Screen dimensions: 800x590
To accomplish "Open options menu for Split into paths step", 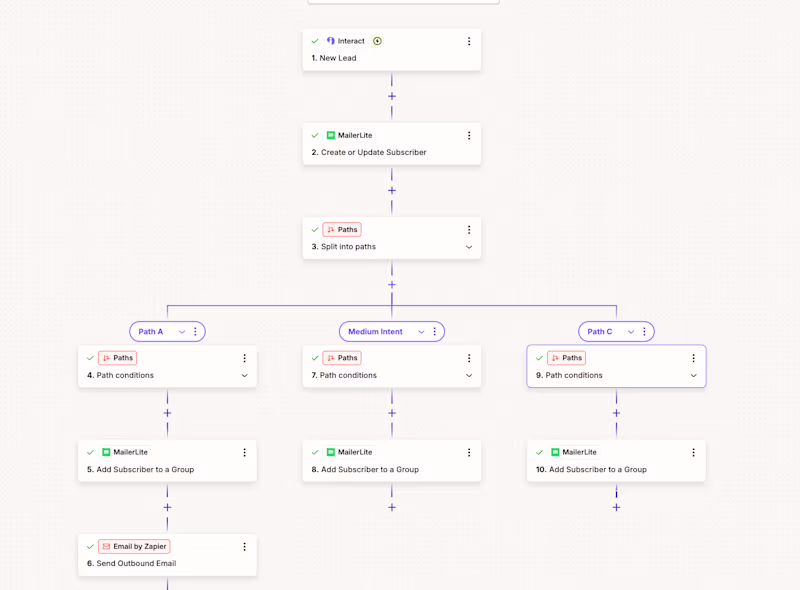I will (469, 230).
